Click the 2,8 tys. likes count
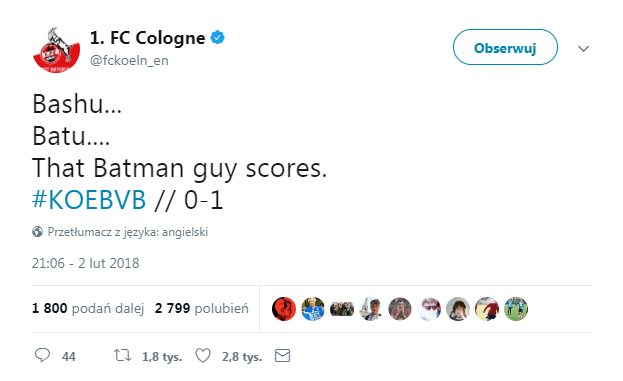The height and width of the screenshot is (381, 623). click(242, 357)
